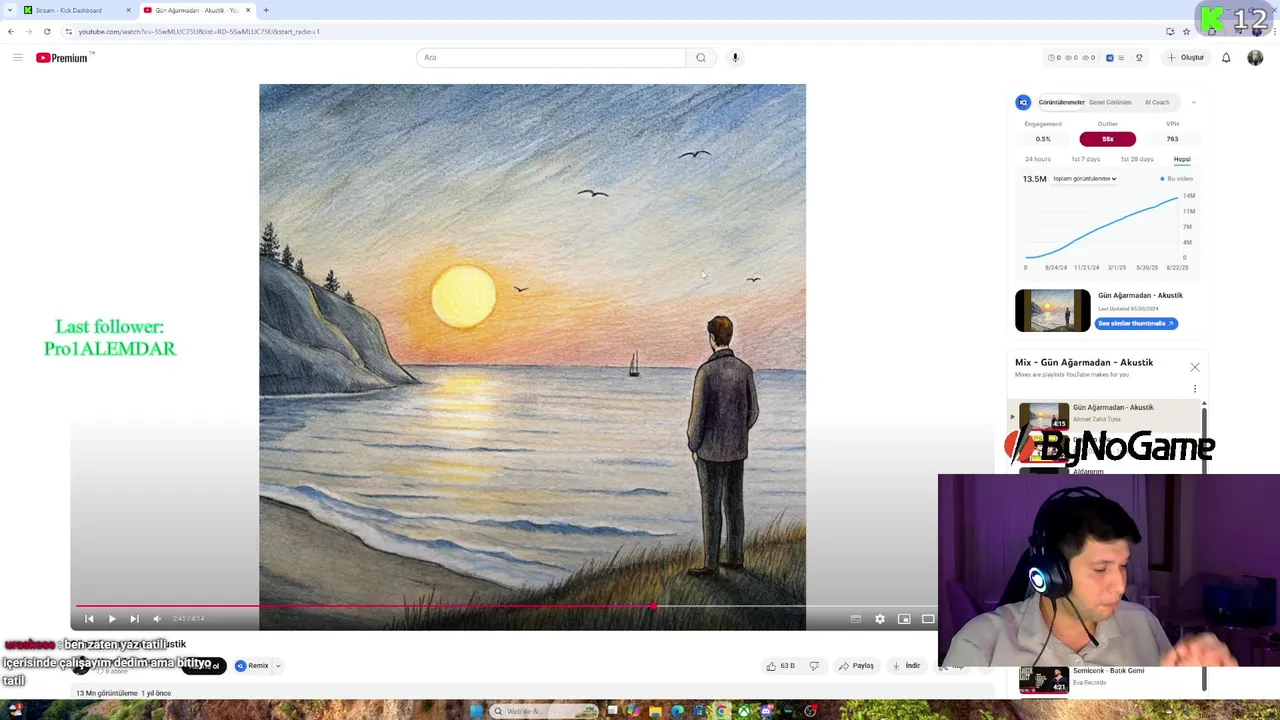The image size is (1280, 720).
Task: Open File Explorer from taskbar
Action: tap(655, 712)
